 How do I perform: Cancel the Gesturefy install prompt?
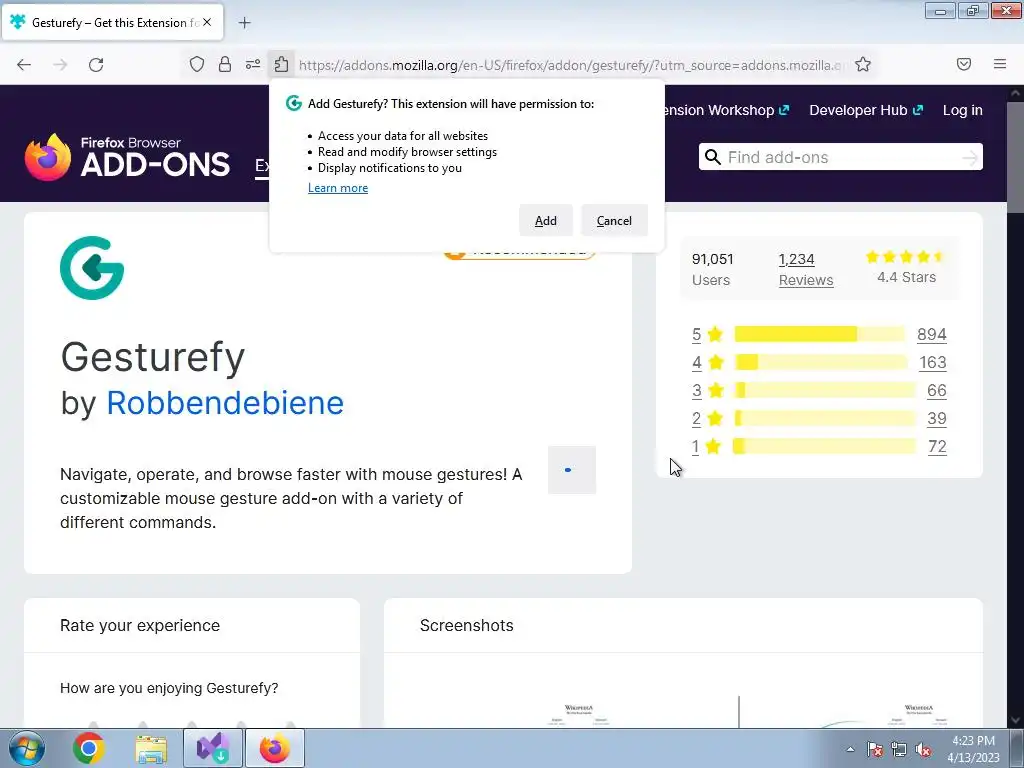[x=614, y=221]
